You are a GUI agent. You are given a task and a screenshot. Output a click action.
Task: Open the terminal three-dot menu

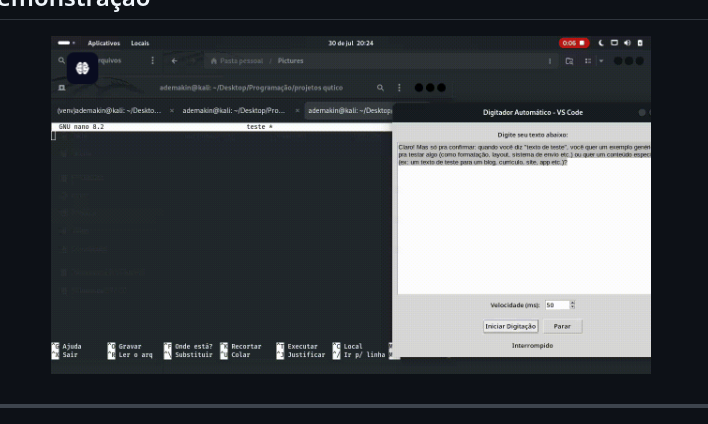[399, 88]
